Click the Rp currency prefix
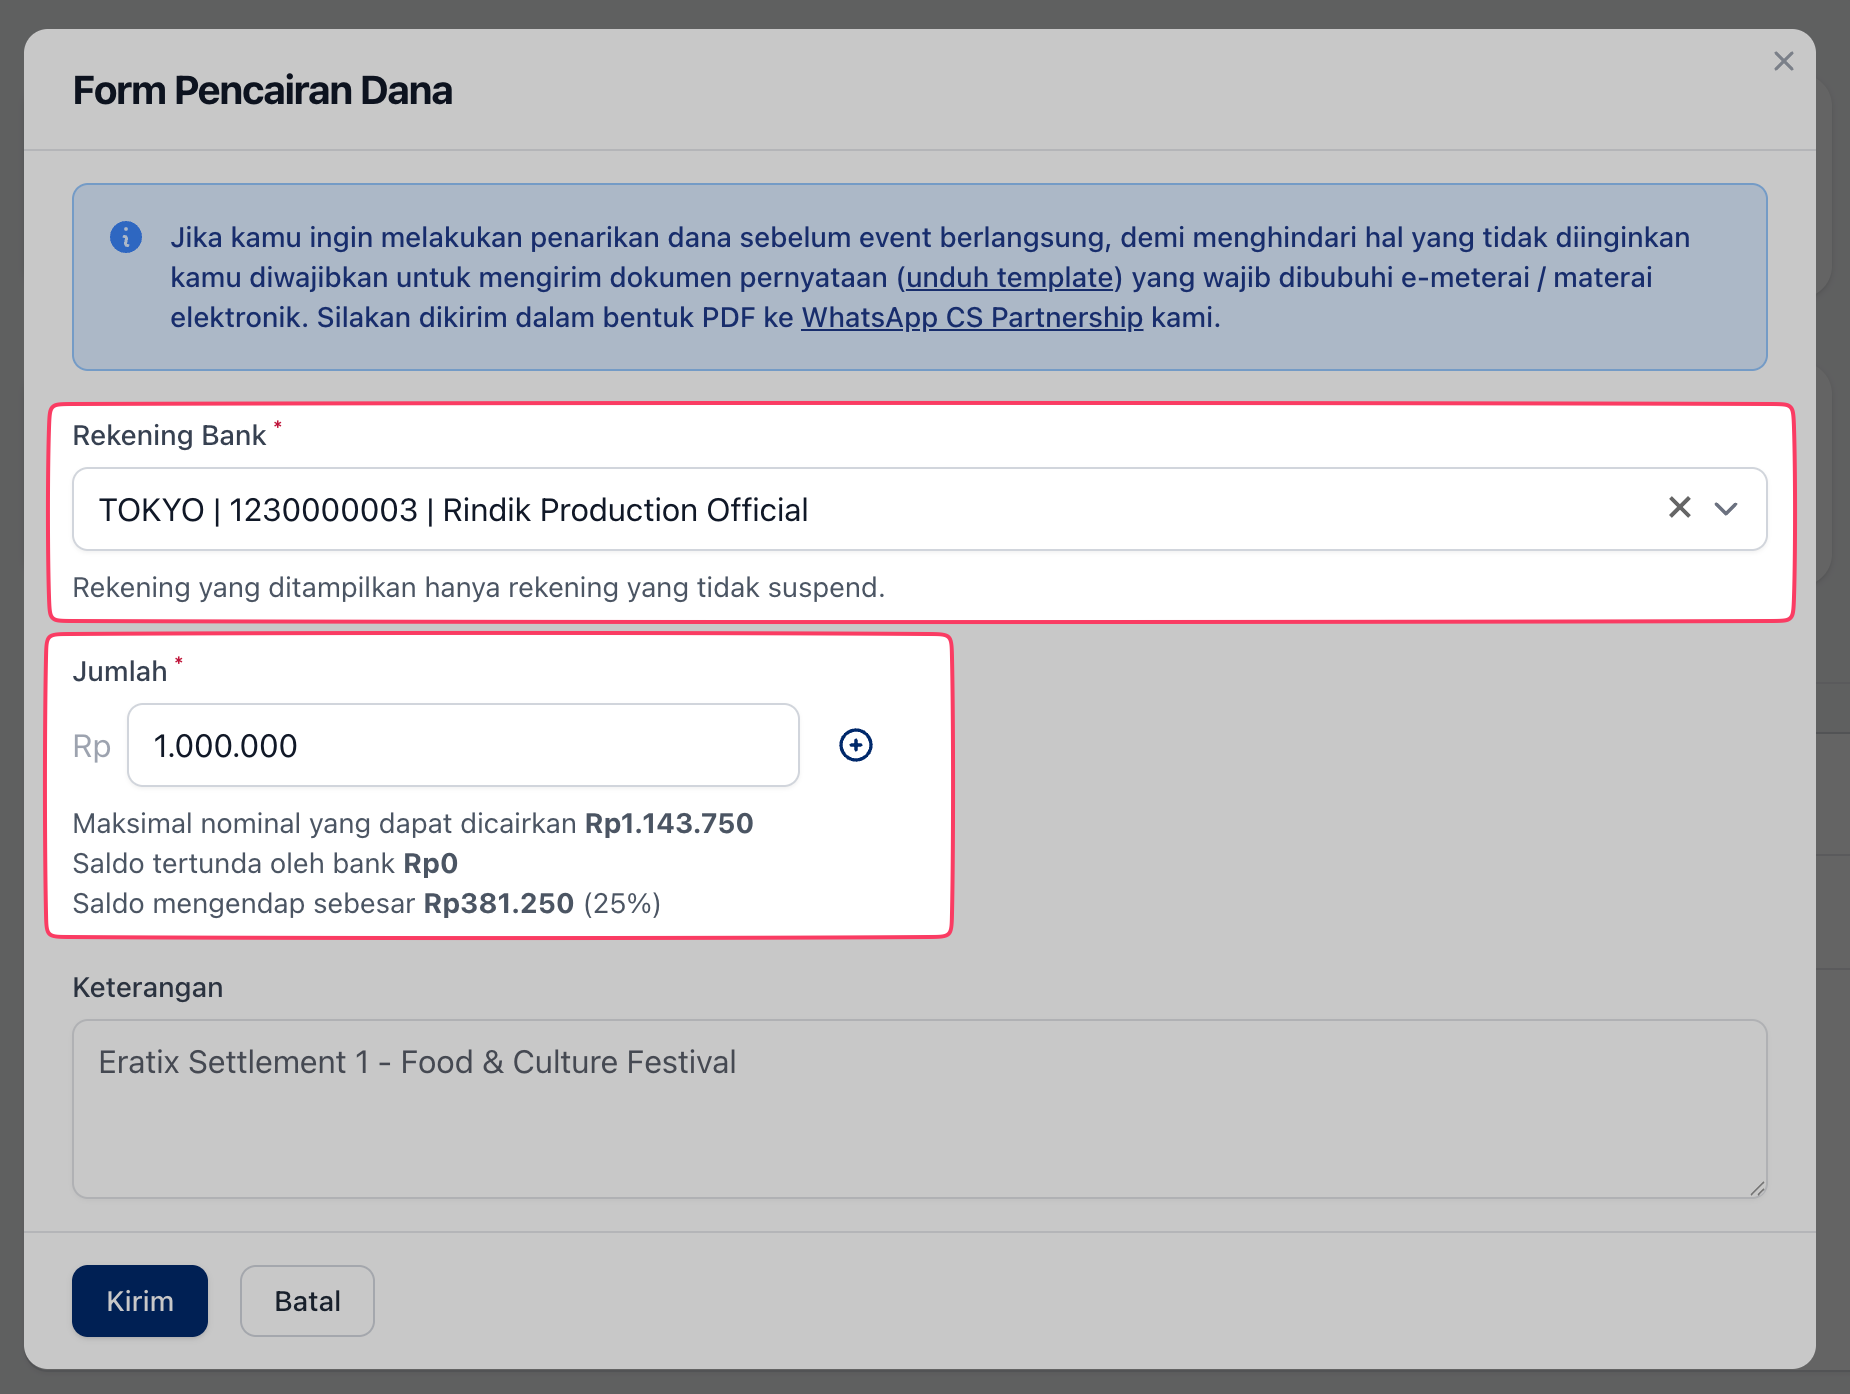Viewport: 1850px width, 1394px height. tap(92, 746)
